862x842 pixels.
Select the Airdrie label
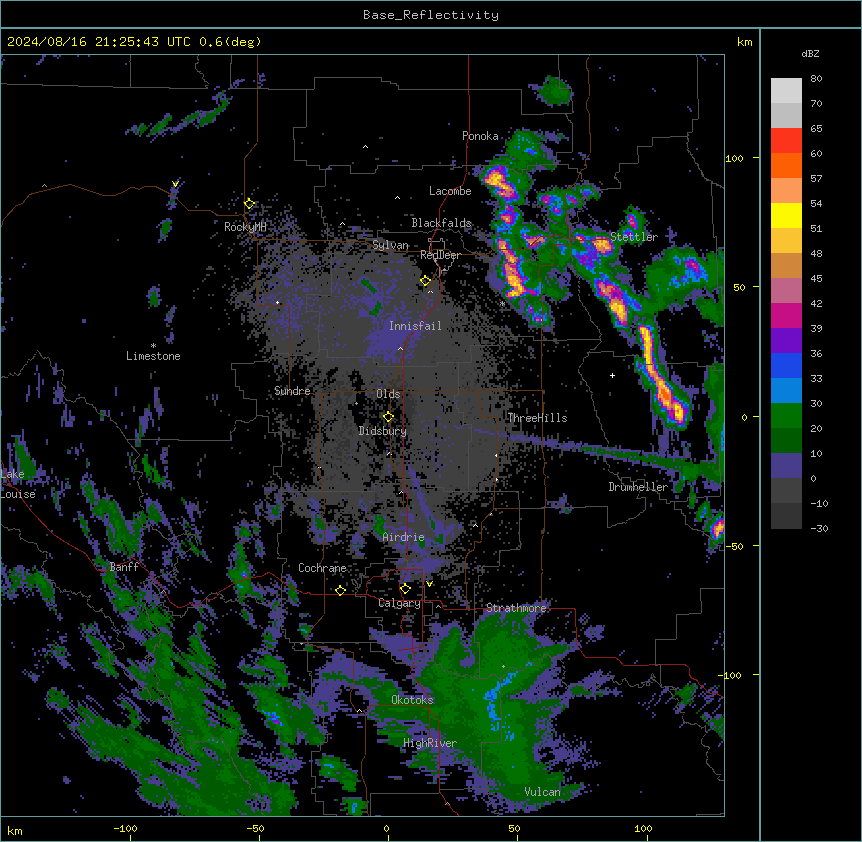pyautogui.click(x=404, y=537)
